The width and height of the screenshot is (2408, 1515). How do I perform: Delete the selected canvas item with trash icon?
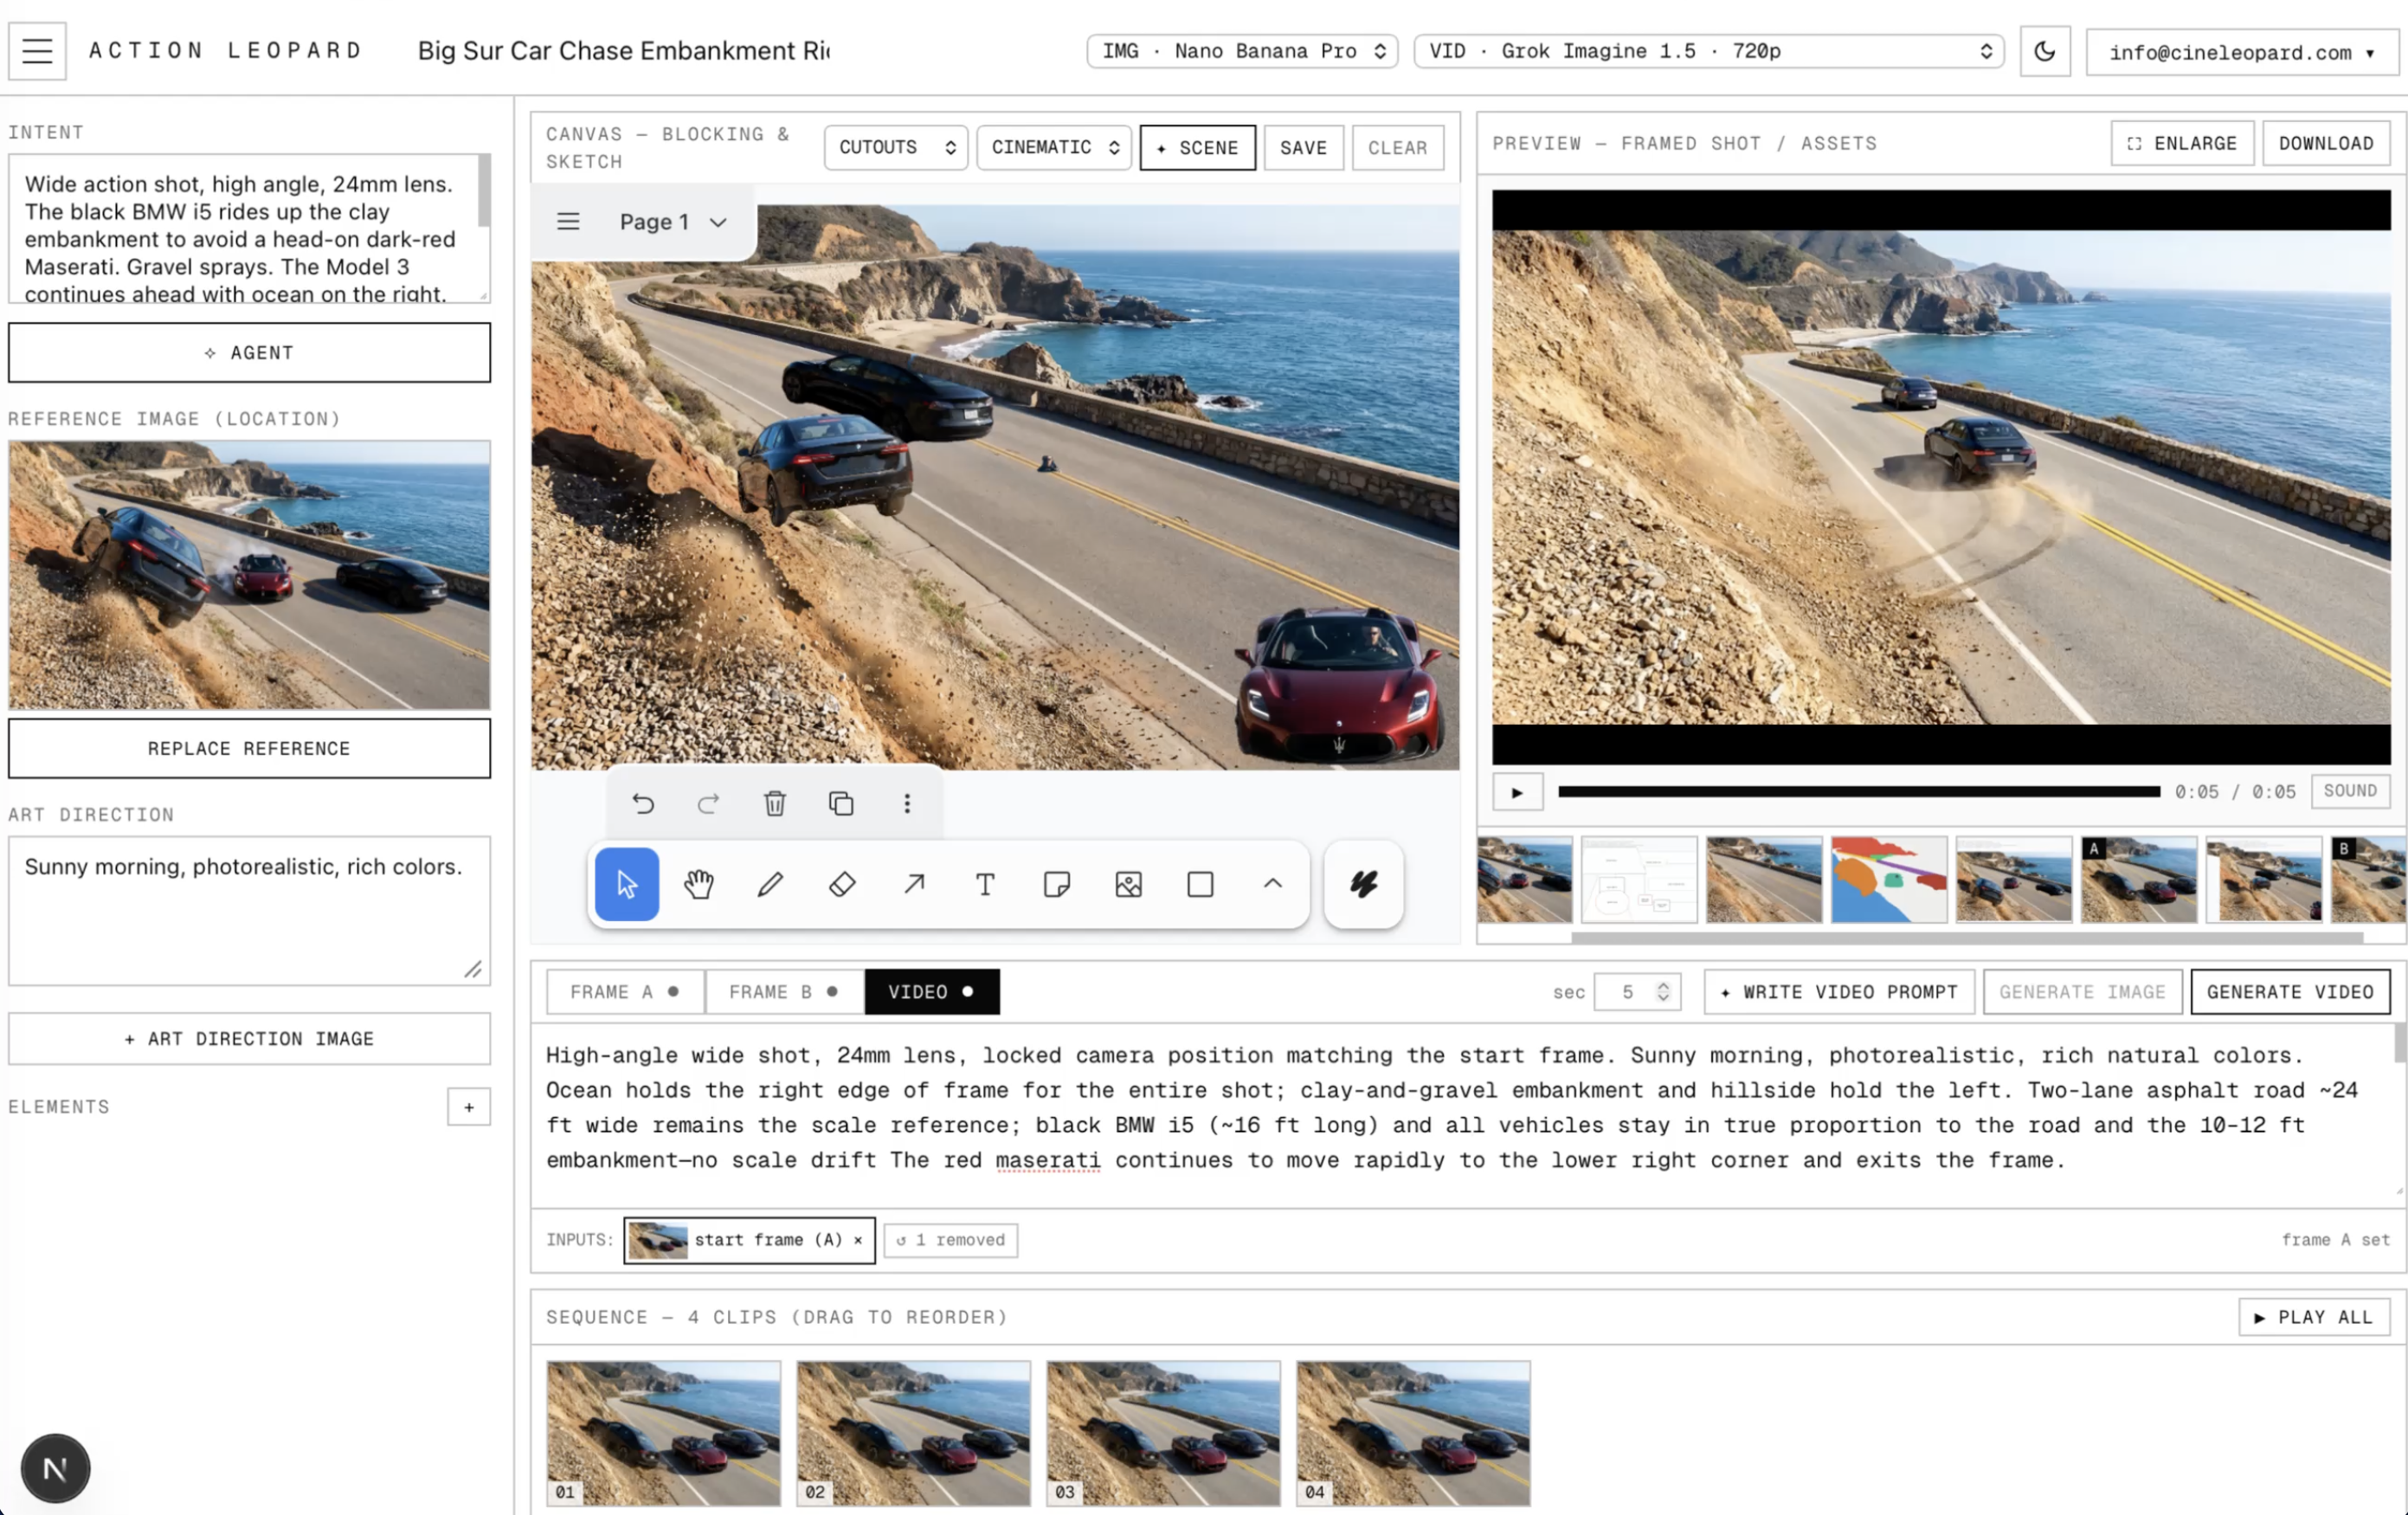(x=775, y=803)
